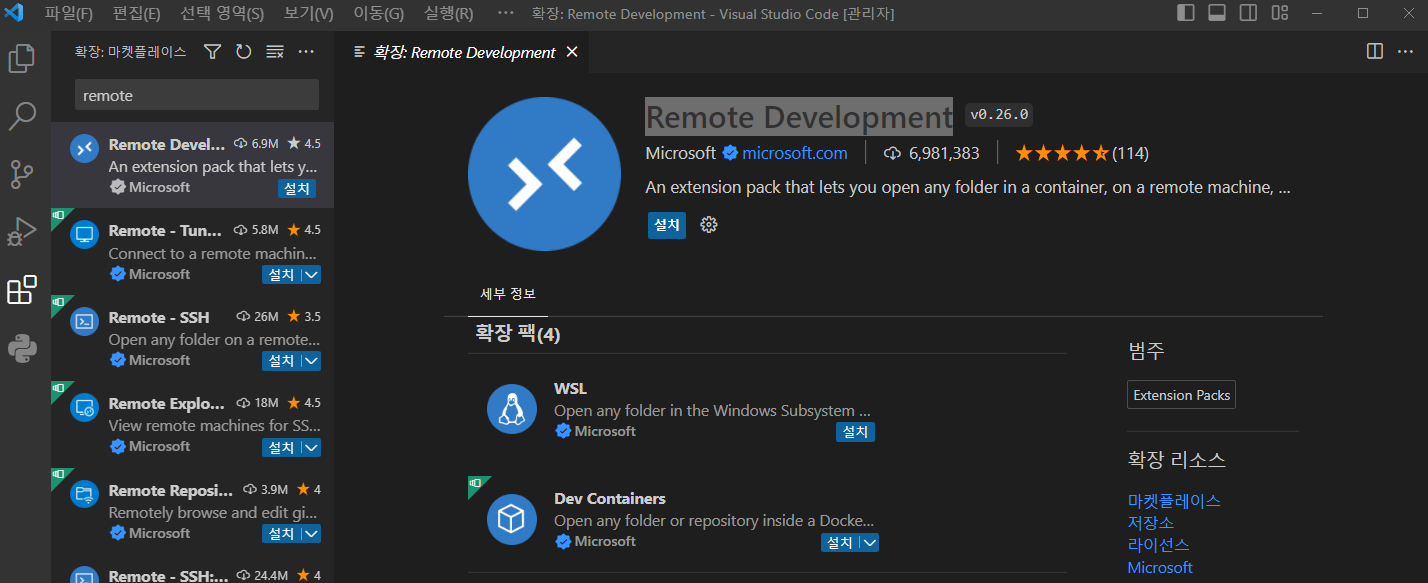1428x583 pixels.
Task: Open the 편집(E) menu
Action: [x=137, y=14]
